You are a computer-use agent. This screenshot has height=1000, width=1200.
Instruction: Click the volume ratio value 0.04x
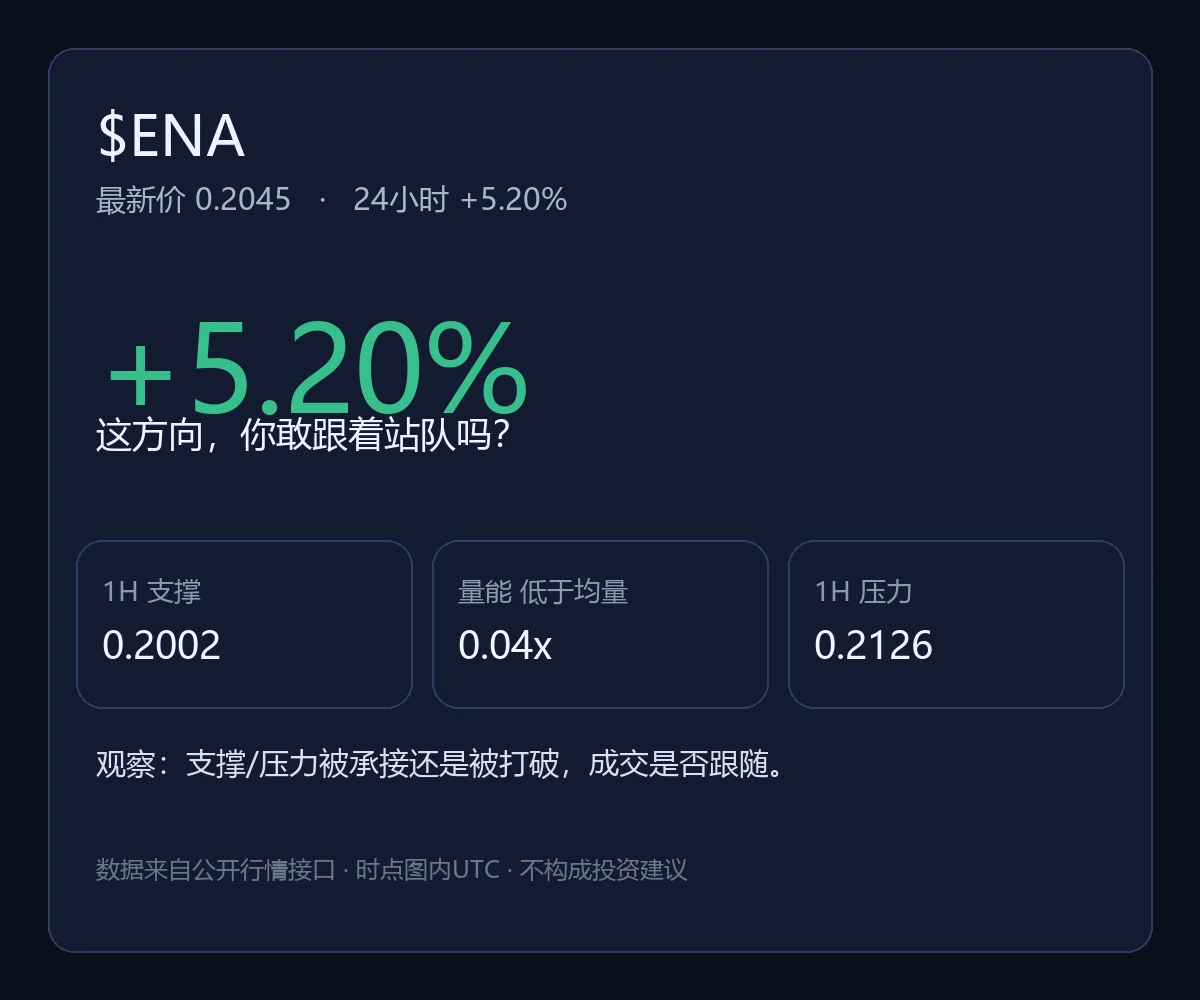coord(505,645)
